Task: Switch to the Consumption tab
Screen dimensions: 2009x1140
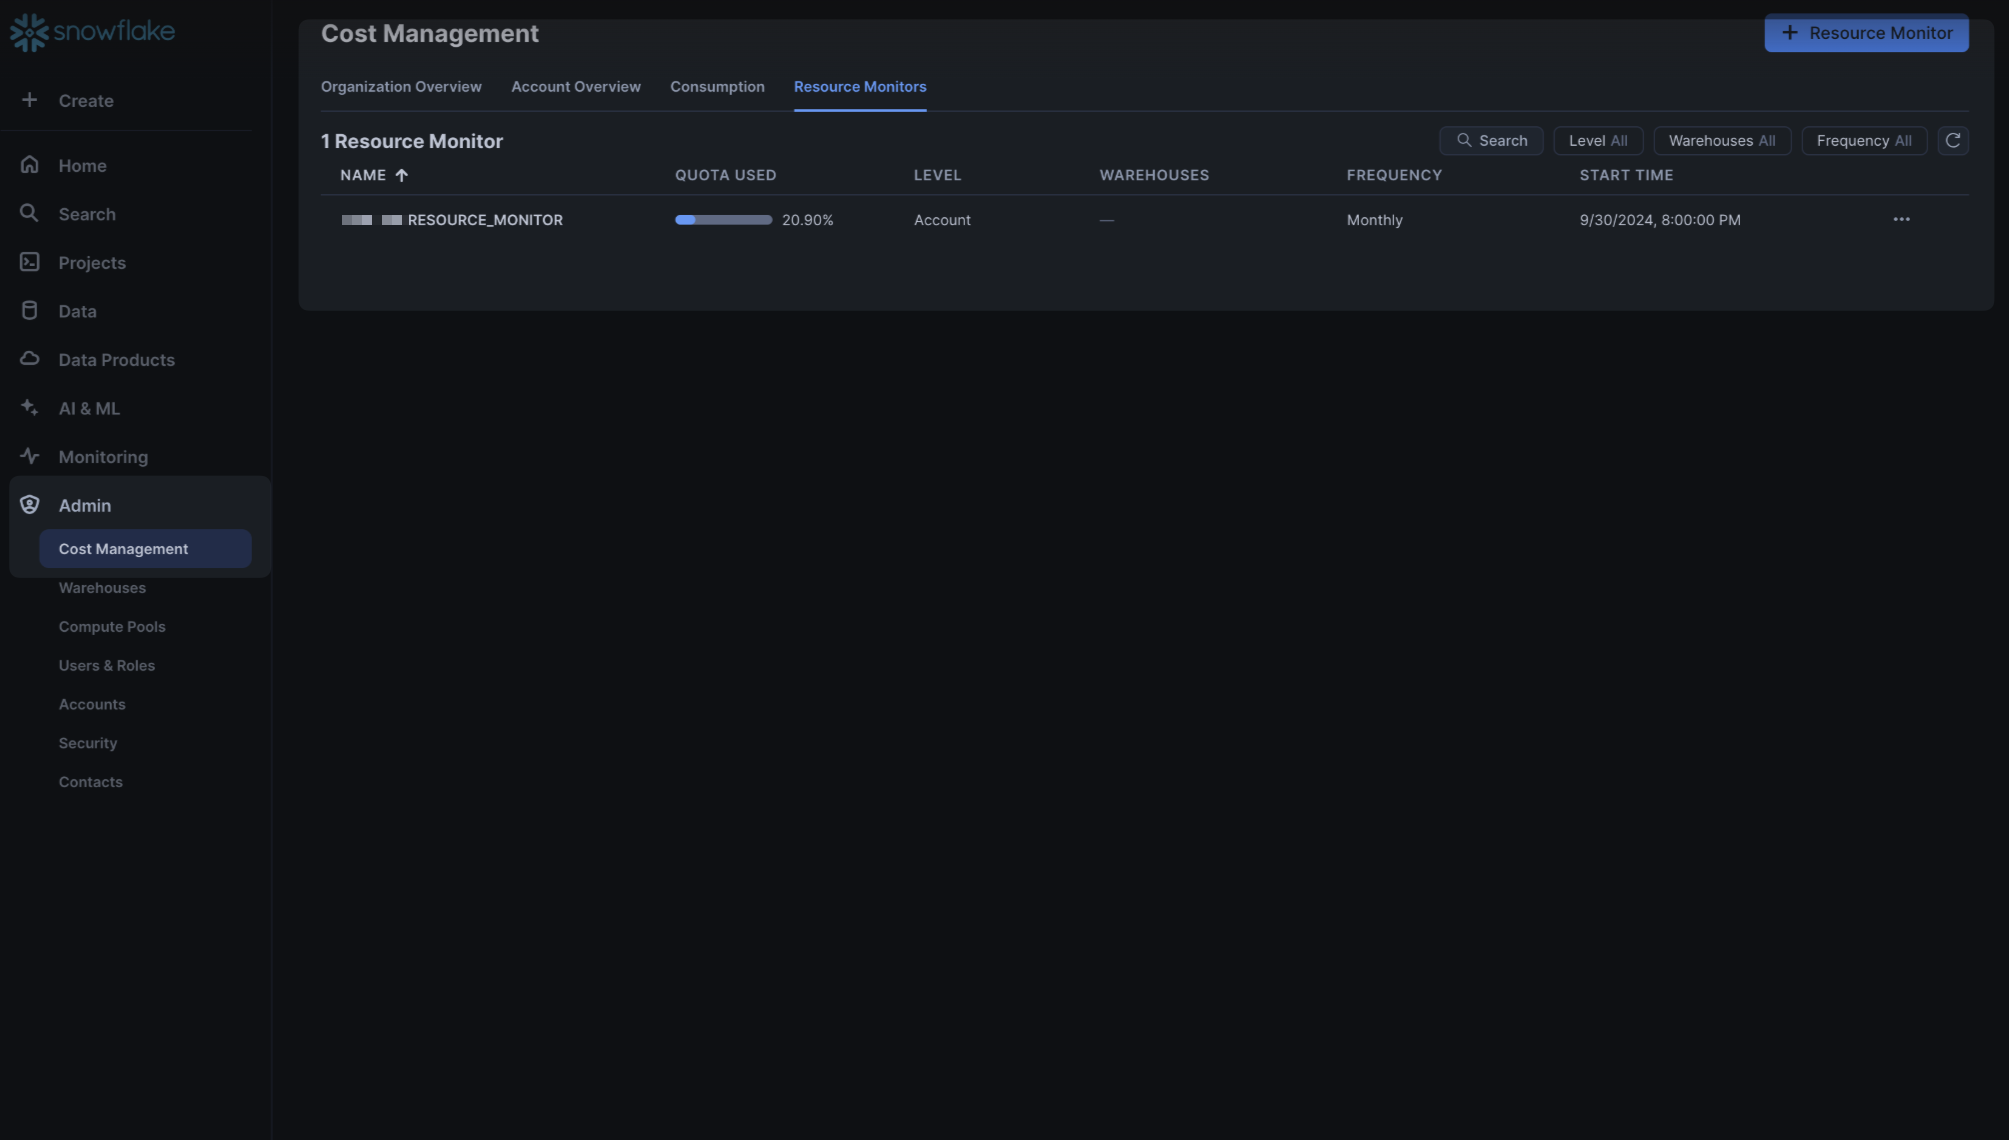Action: point(717,87)
